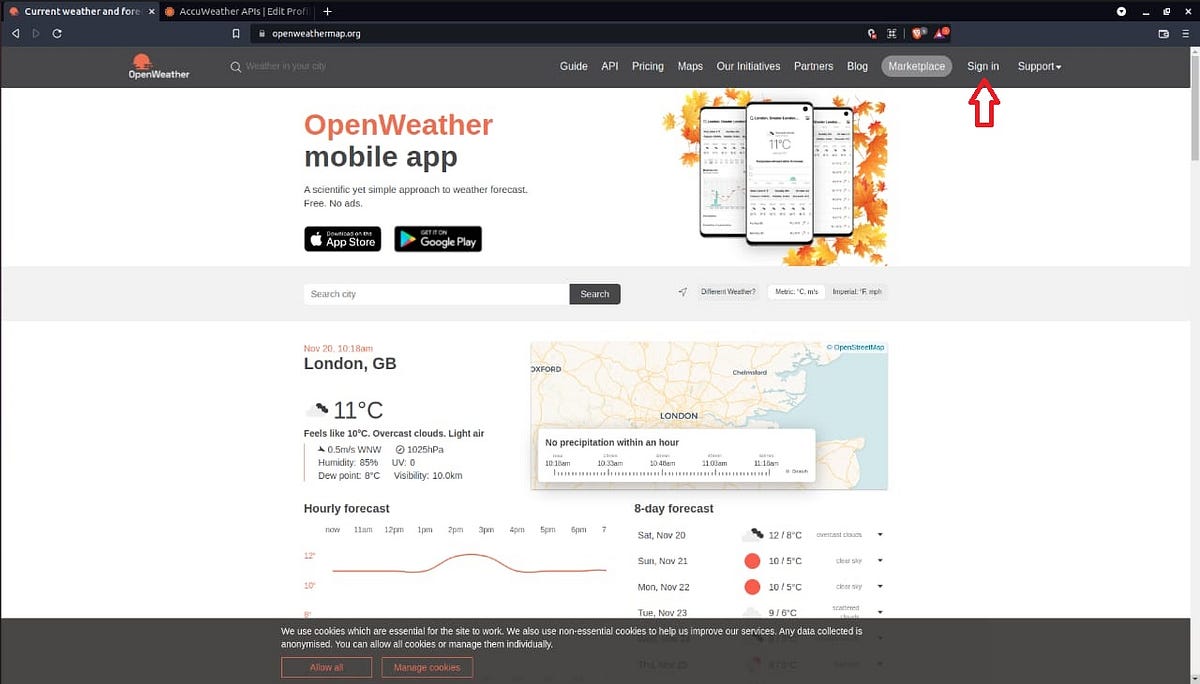
Task: Click Different Weather? toggle option
Action: pyautogui.click(x=727, y=291)
